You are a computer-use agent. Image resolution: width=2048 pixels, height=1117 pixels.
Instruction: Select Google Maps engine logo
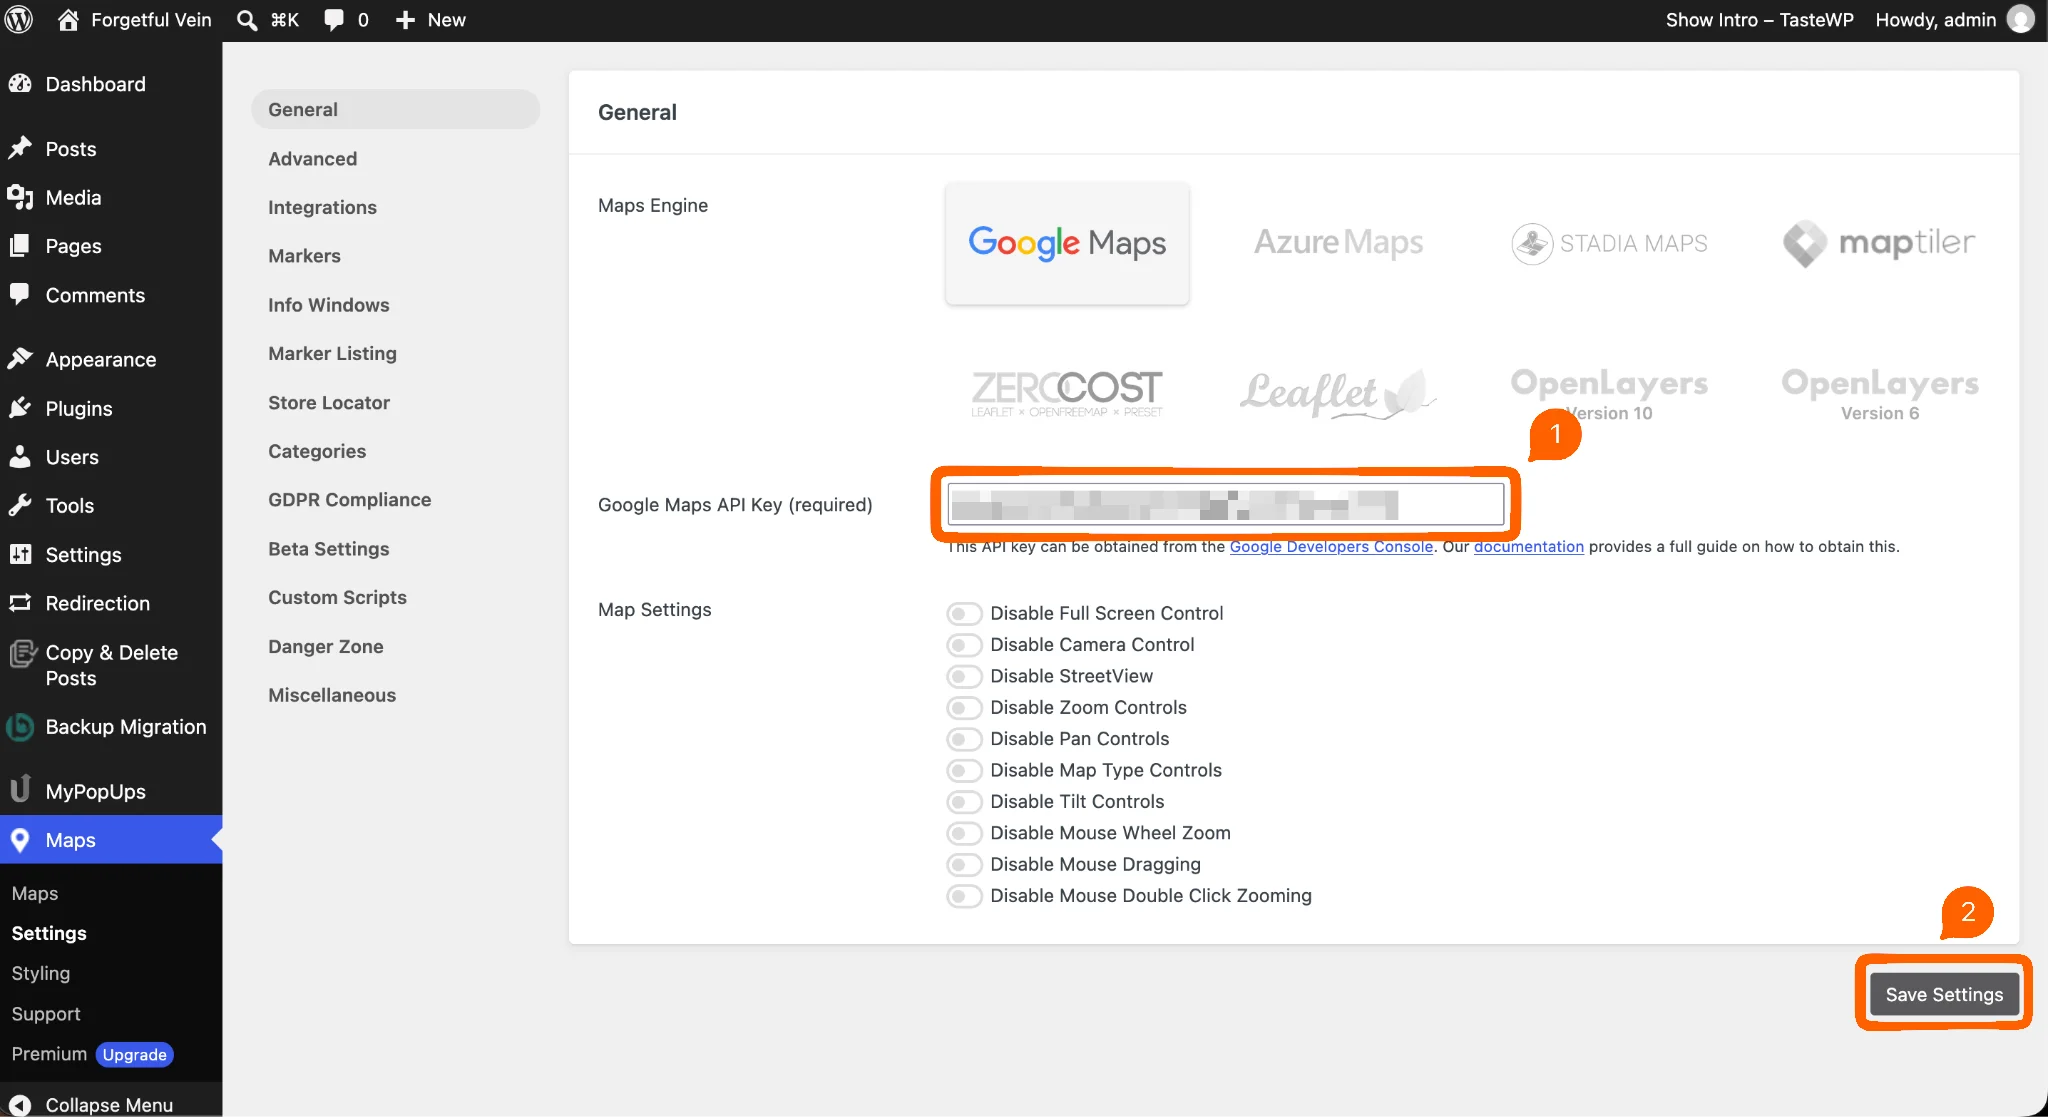click(x=1067, y=243)
